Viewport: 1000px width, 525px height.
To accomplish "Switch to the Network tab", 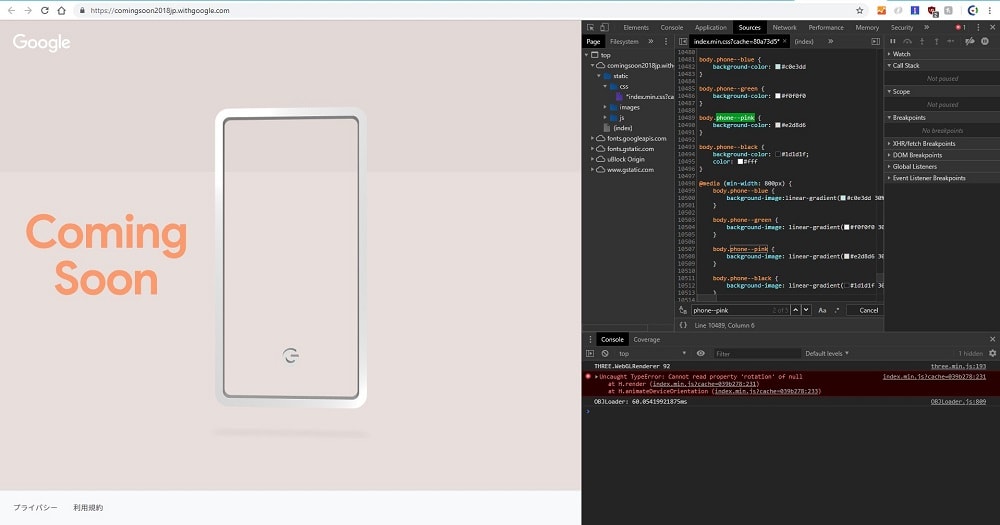I will coord(784,27).
